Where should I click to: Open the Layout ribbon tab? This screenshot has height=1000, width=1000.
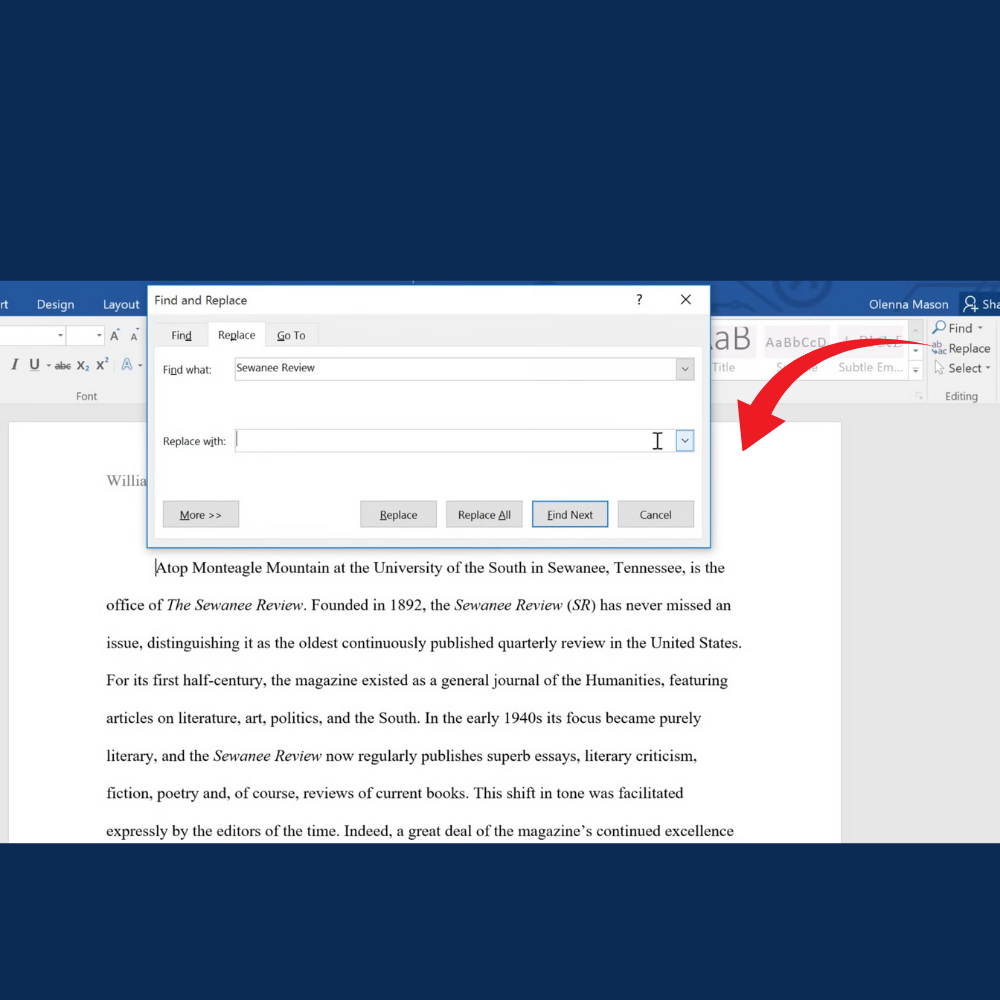(x=121, y=304)
